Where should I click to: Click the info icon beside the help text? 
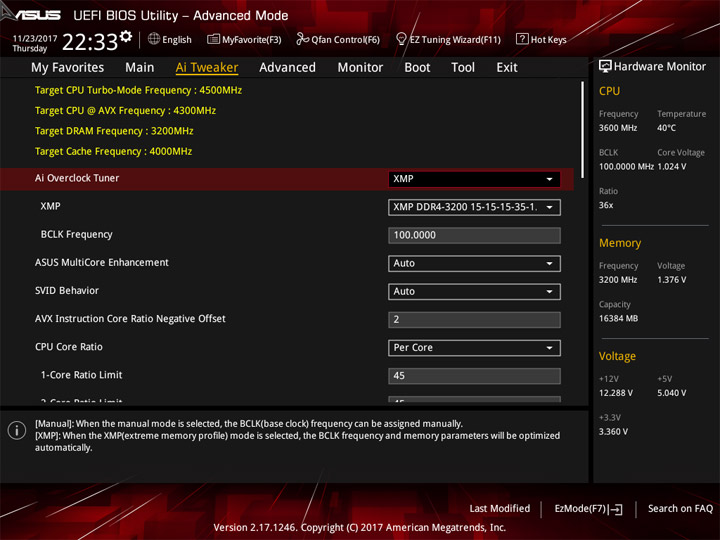coord(17,430)
